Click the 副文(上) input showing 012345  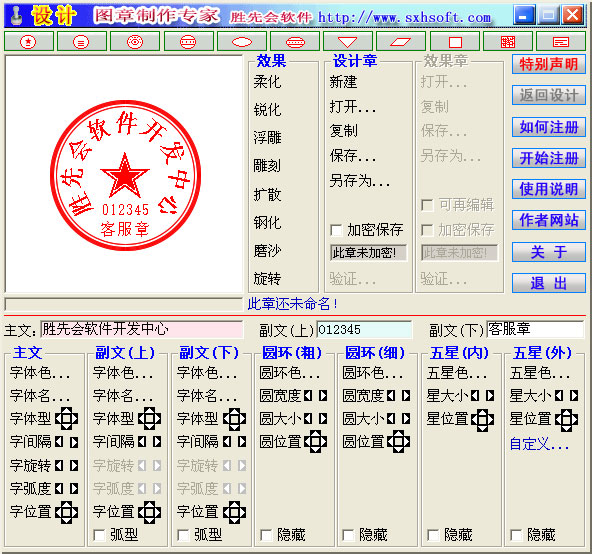click(x=364, y=329)
